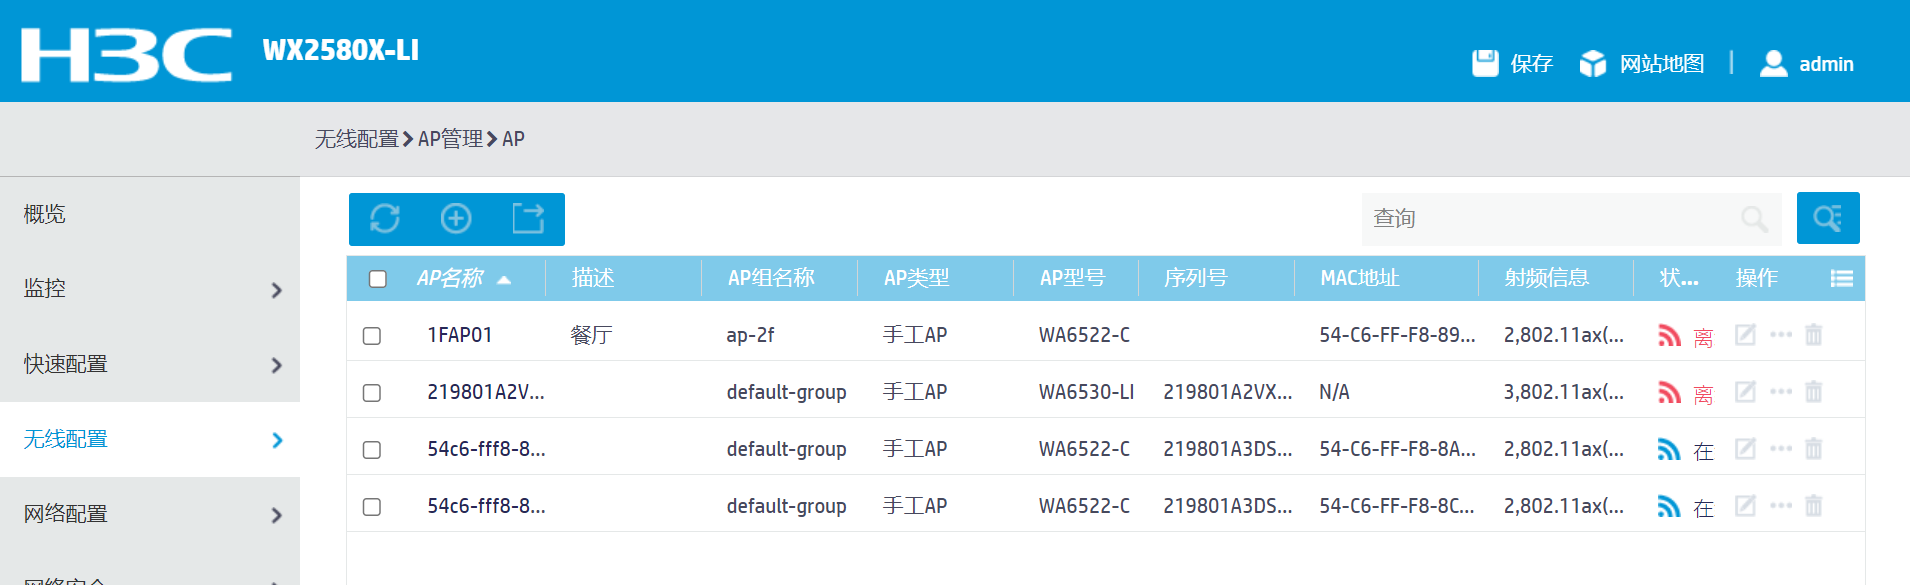Click the 描述 column header
Image resolution: width=1910 pixels, height=585 pixels.
593,278
